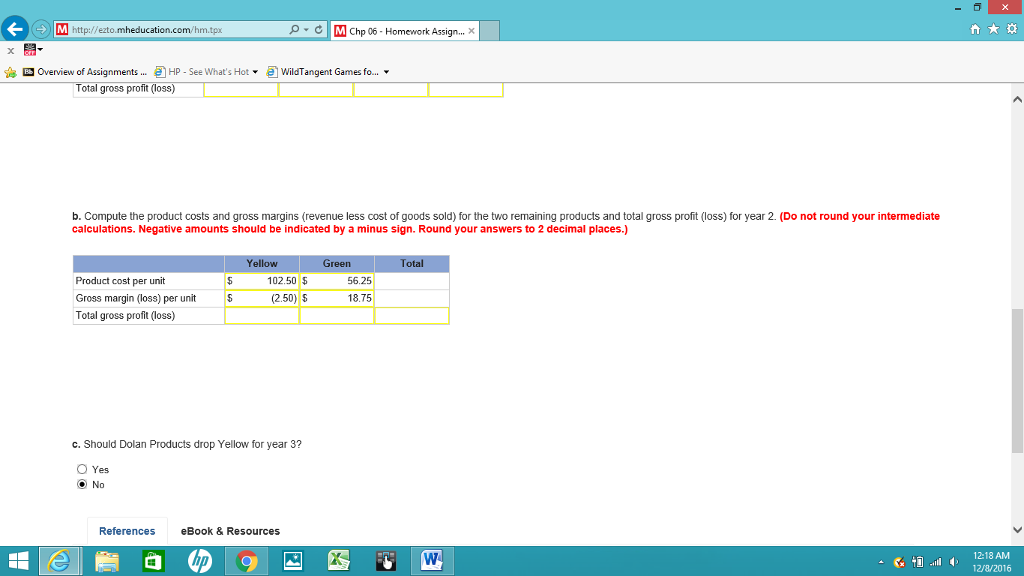Open eBook & Resources
Image resolution: width=1024 pixels, height=576 pixels.
click(229, 531)
